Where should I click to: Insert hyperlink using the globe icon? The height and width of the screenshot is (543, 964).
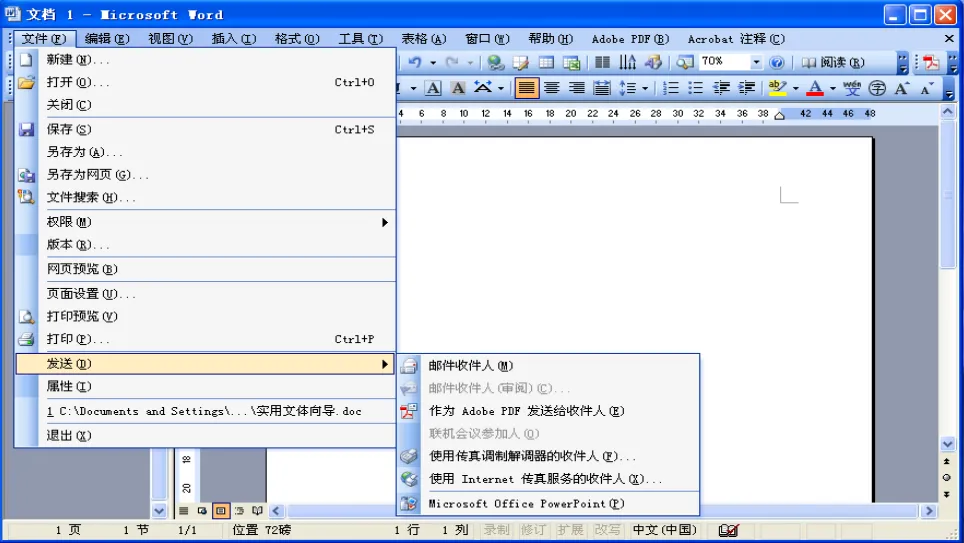click(496, 62)
